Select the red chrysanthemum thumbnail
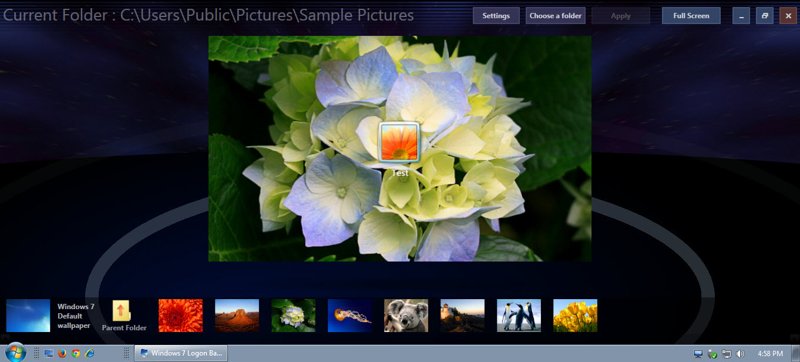Screen dimensions: 800x362 pyautogui.click(x=181, y=316)
